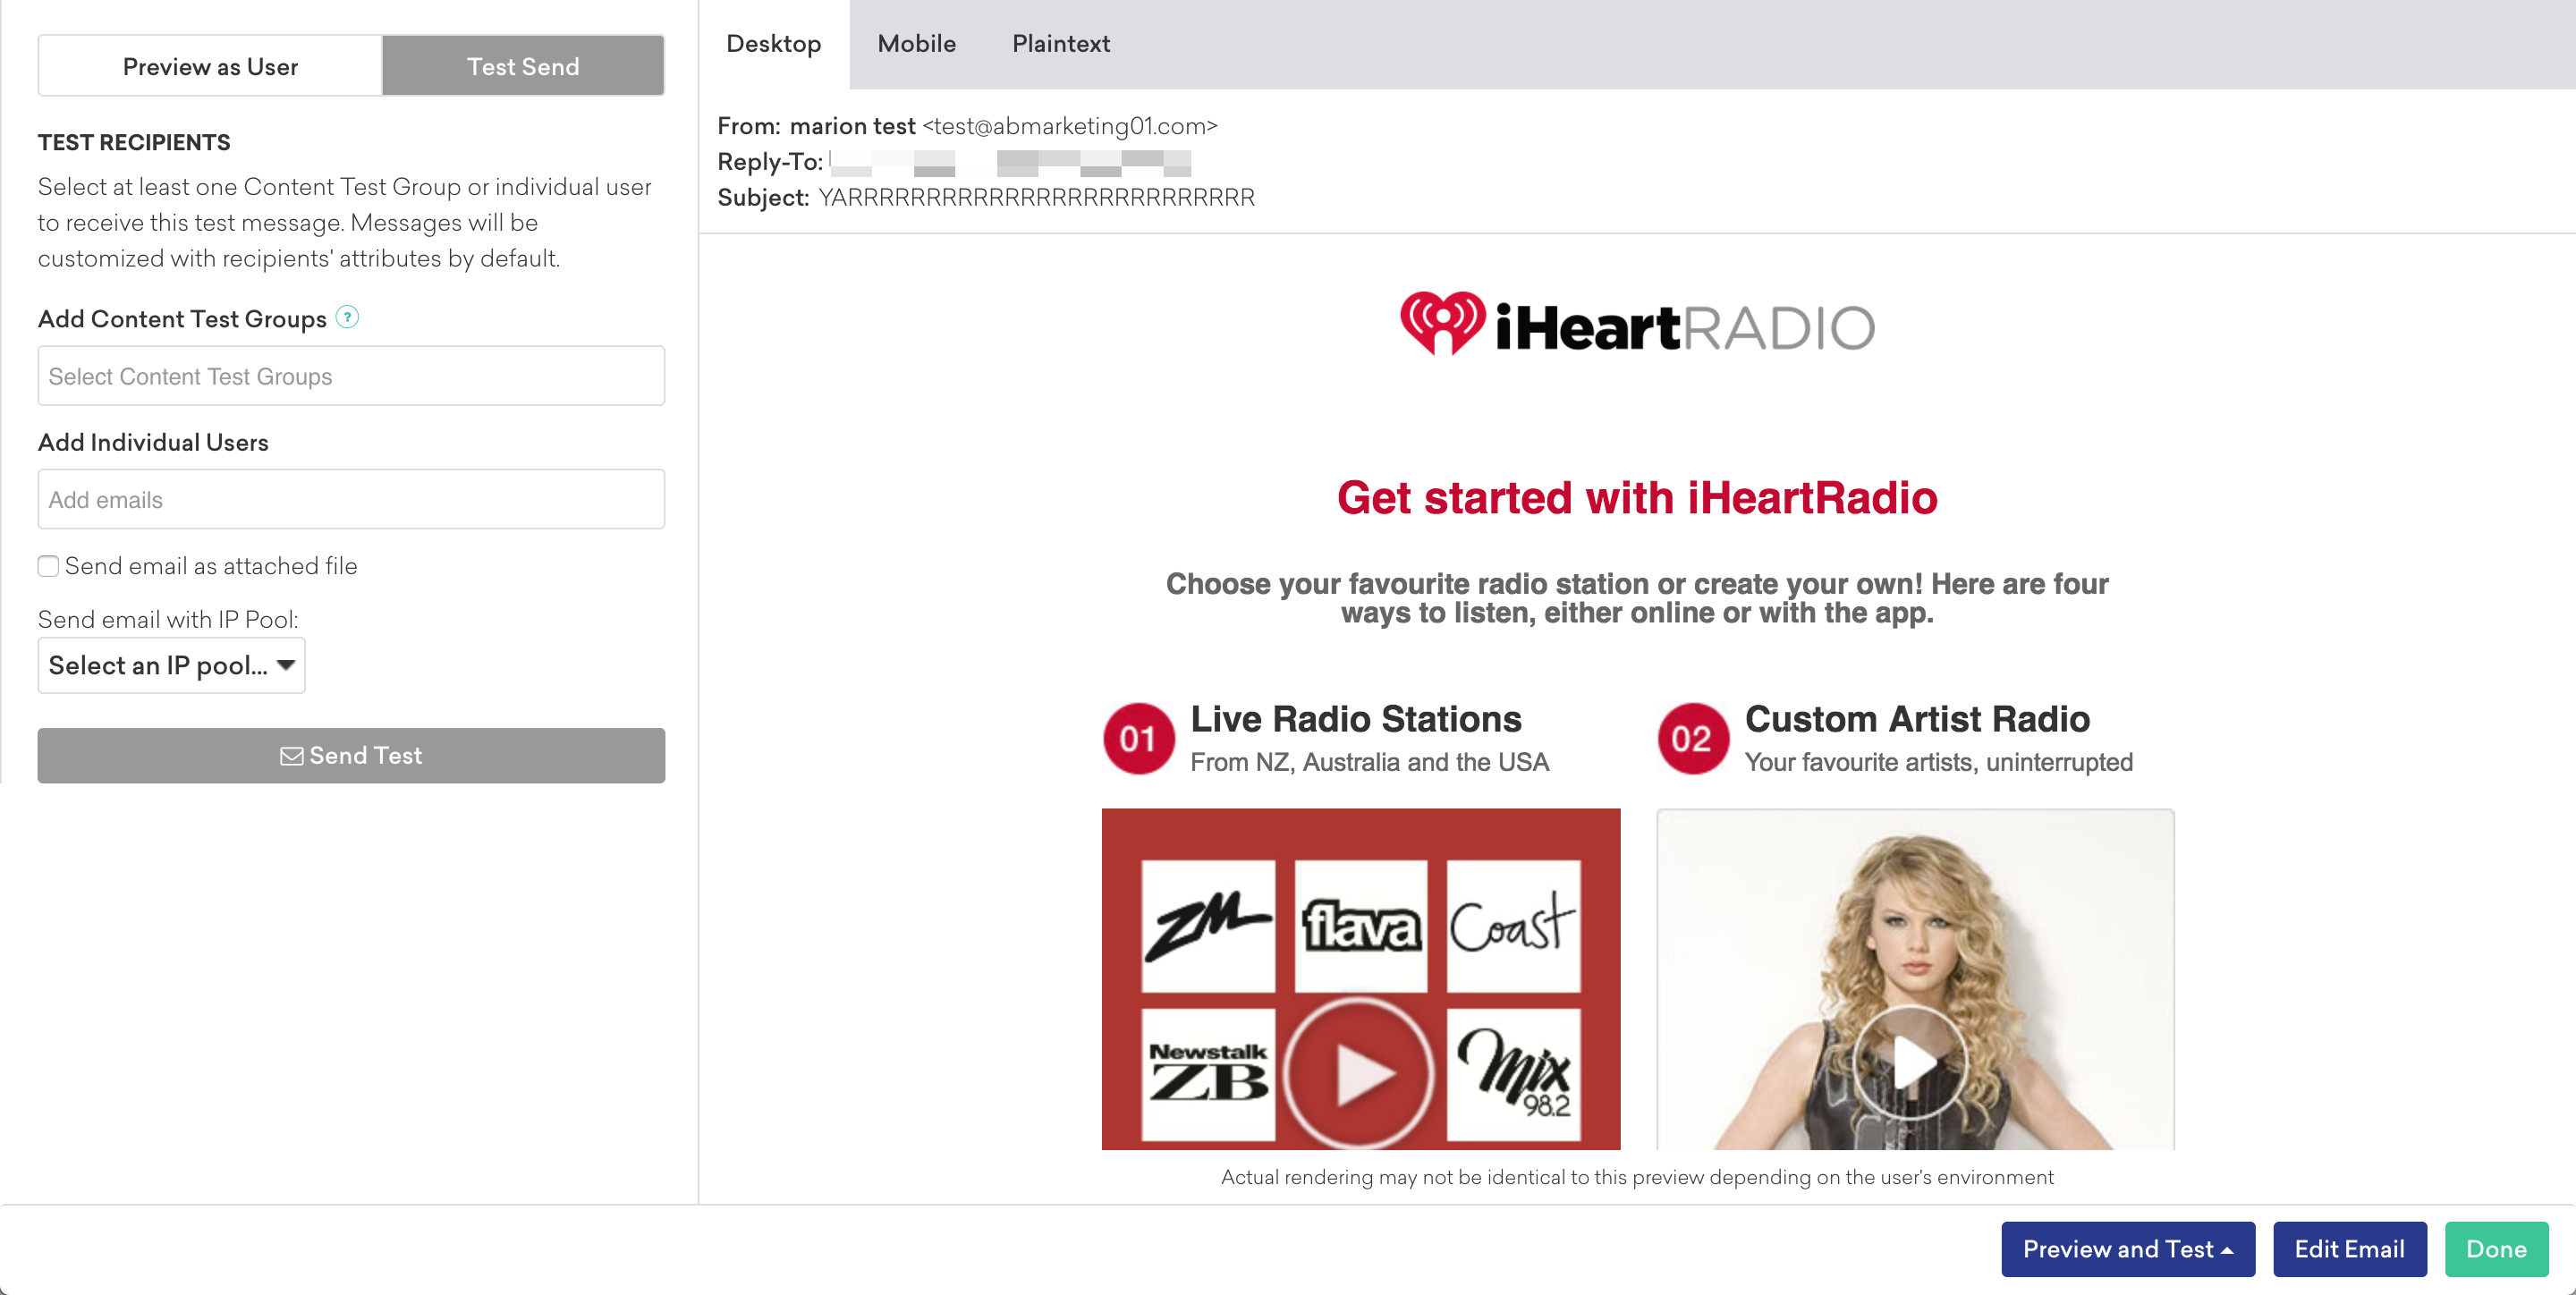Switch to the Desktop preview tab
2576x1295 pixels.
[x=773, y=45]
